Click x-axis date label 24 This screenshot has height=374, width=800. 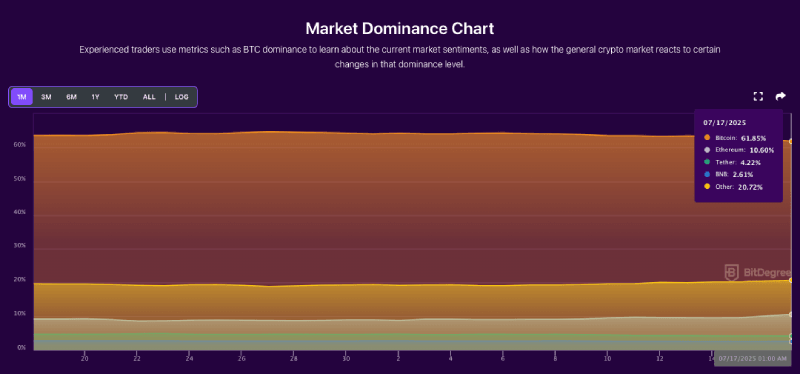tap(189, 358)
